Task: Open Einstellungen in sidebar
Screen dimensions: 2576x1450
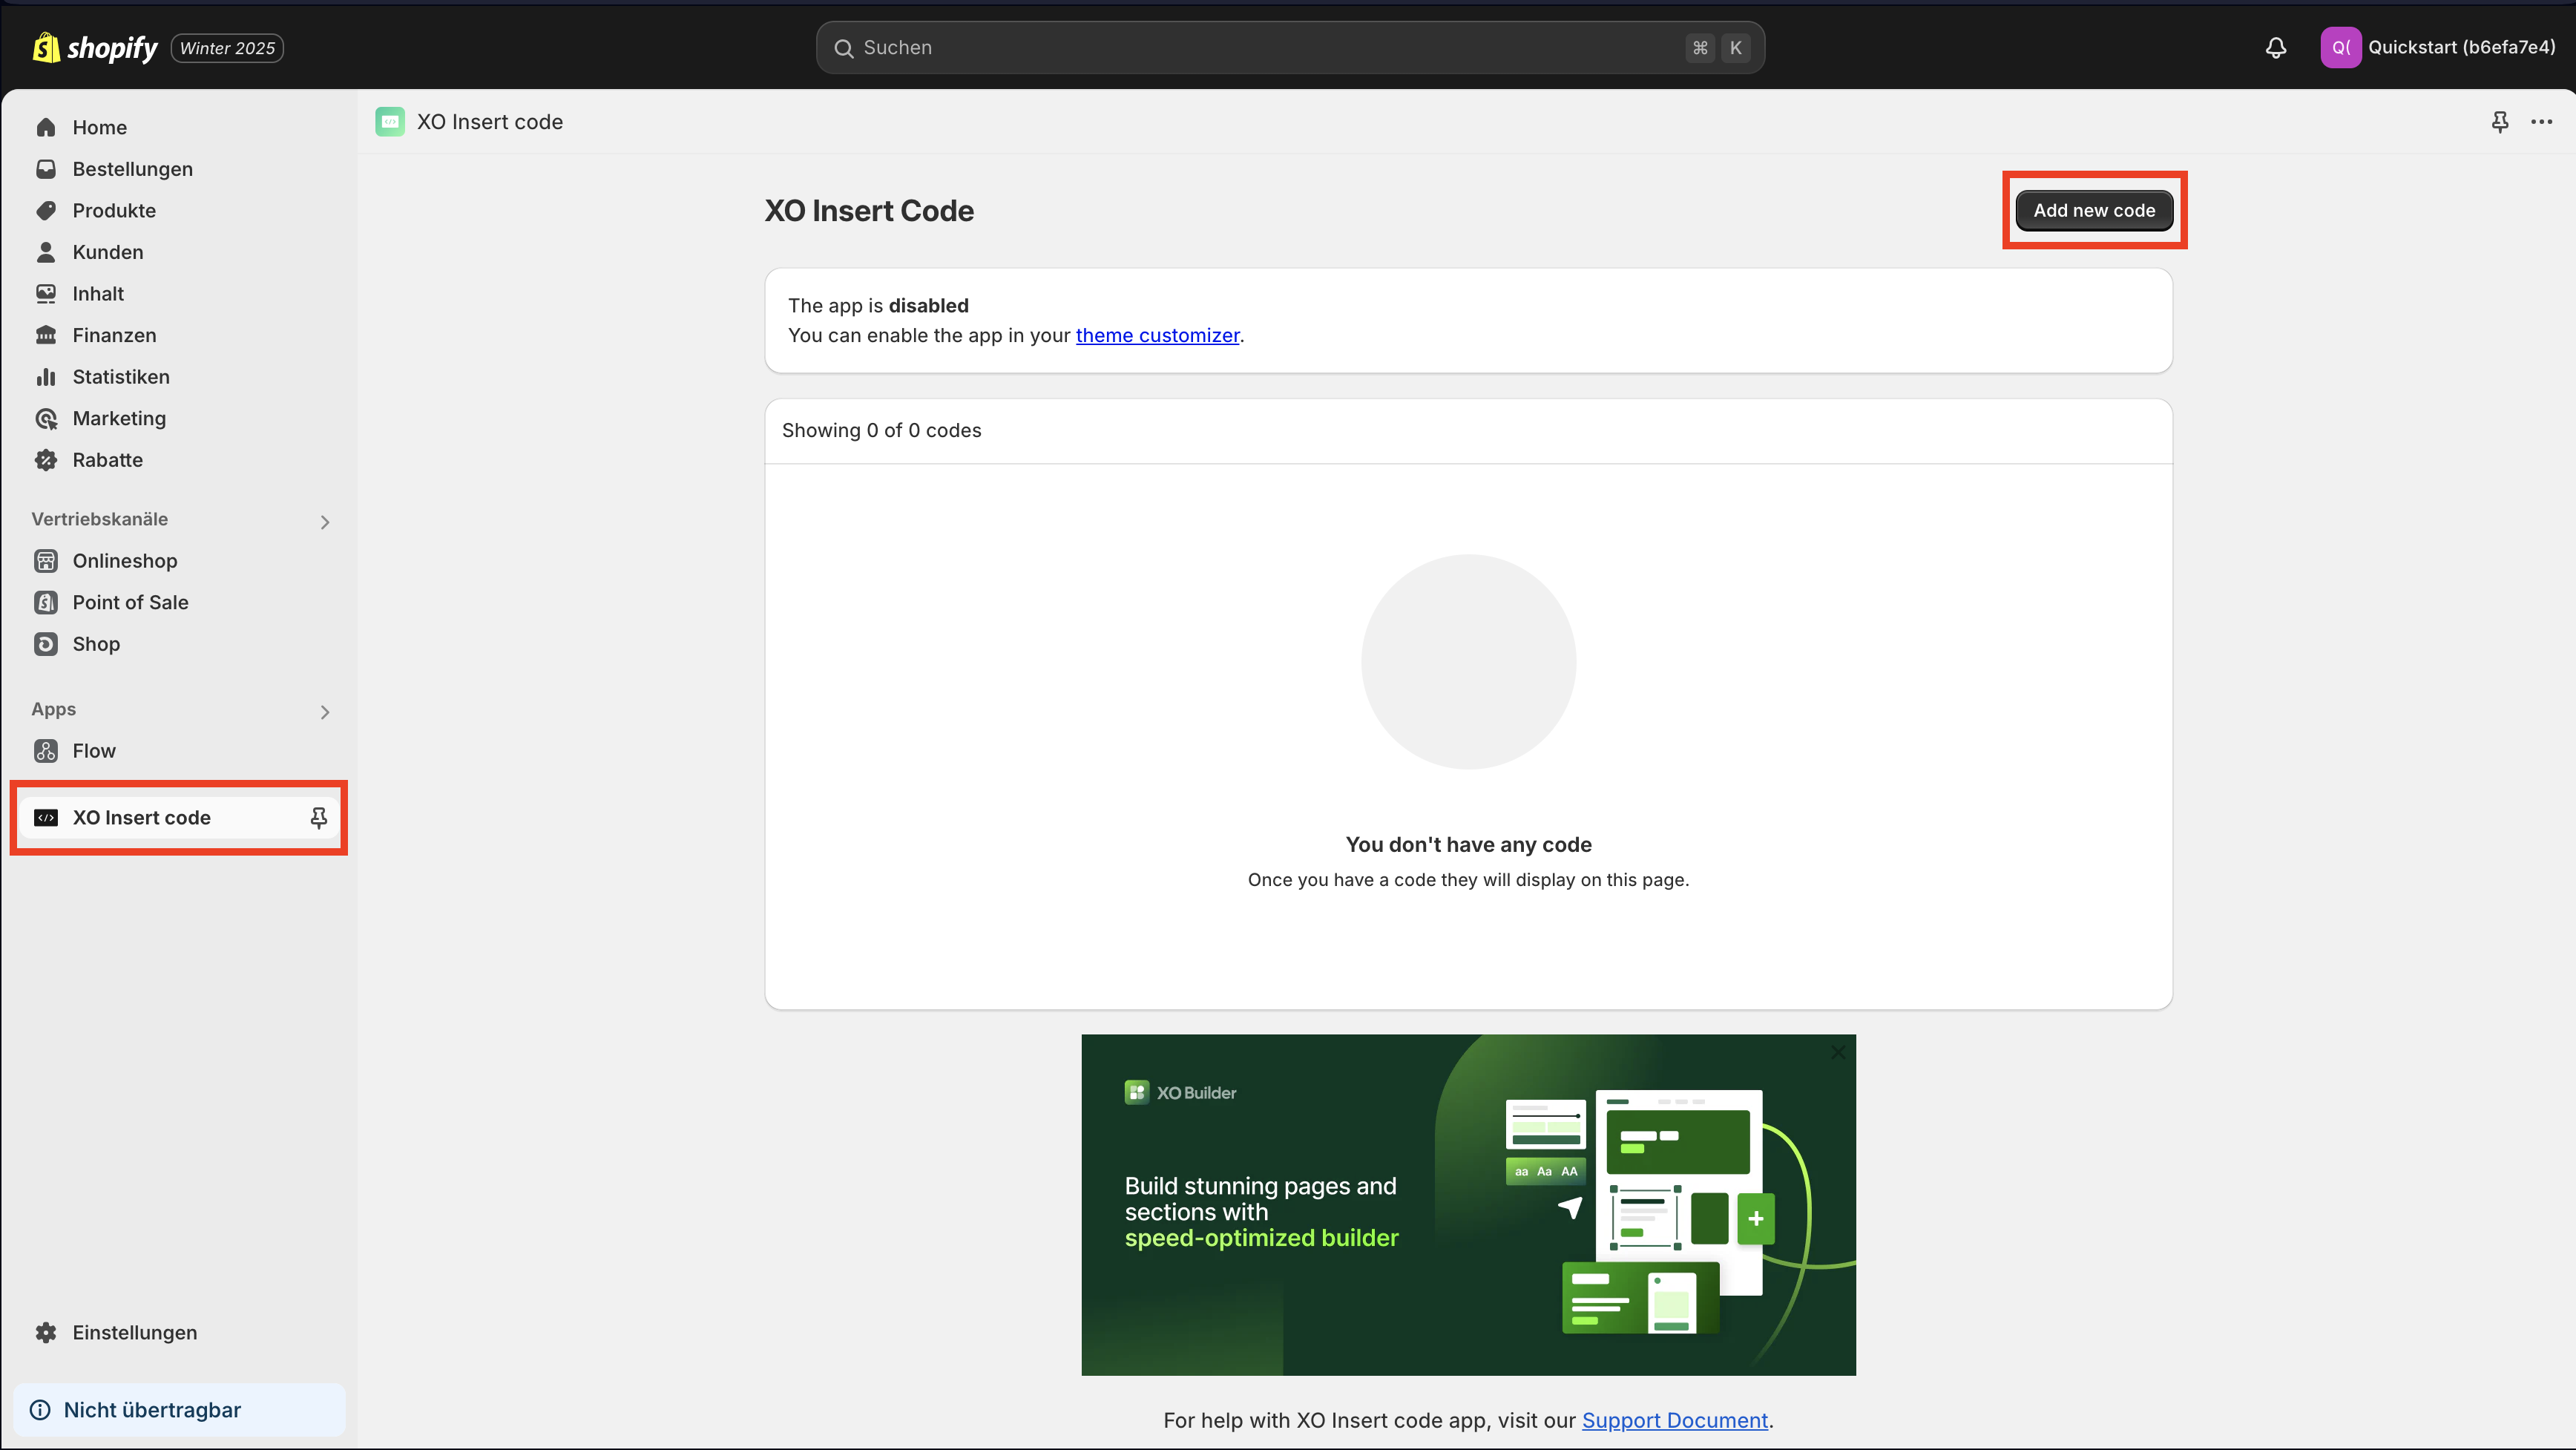Action: coord(178,1333)
